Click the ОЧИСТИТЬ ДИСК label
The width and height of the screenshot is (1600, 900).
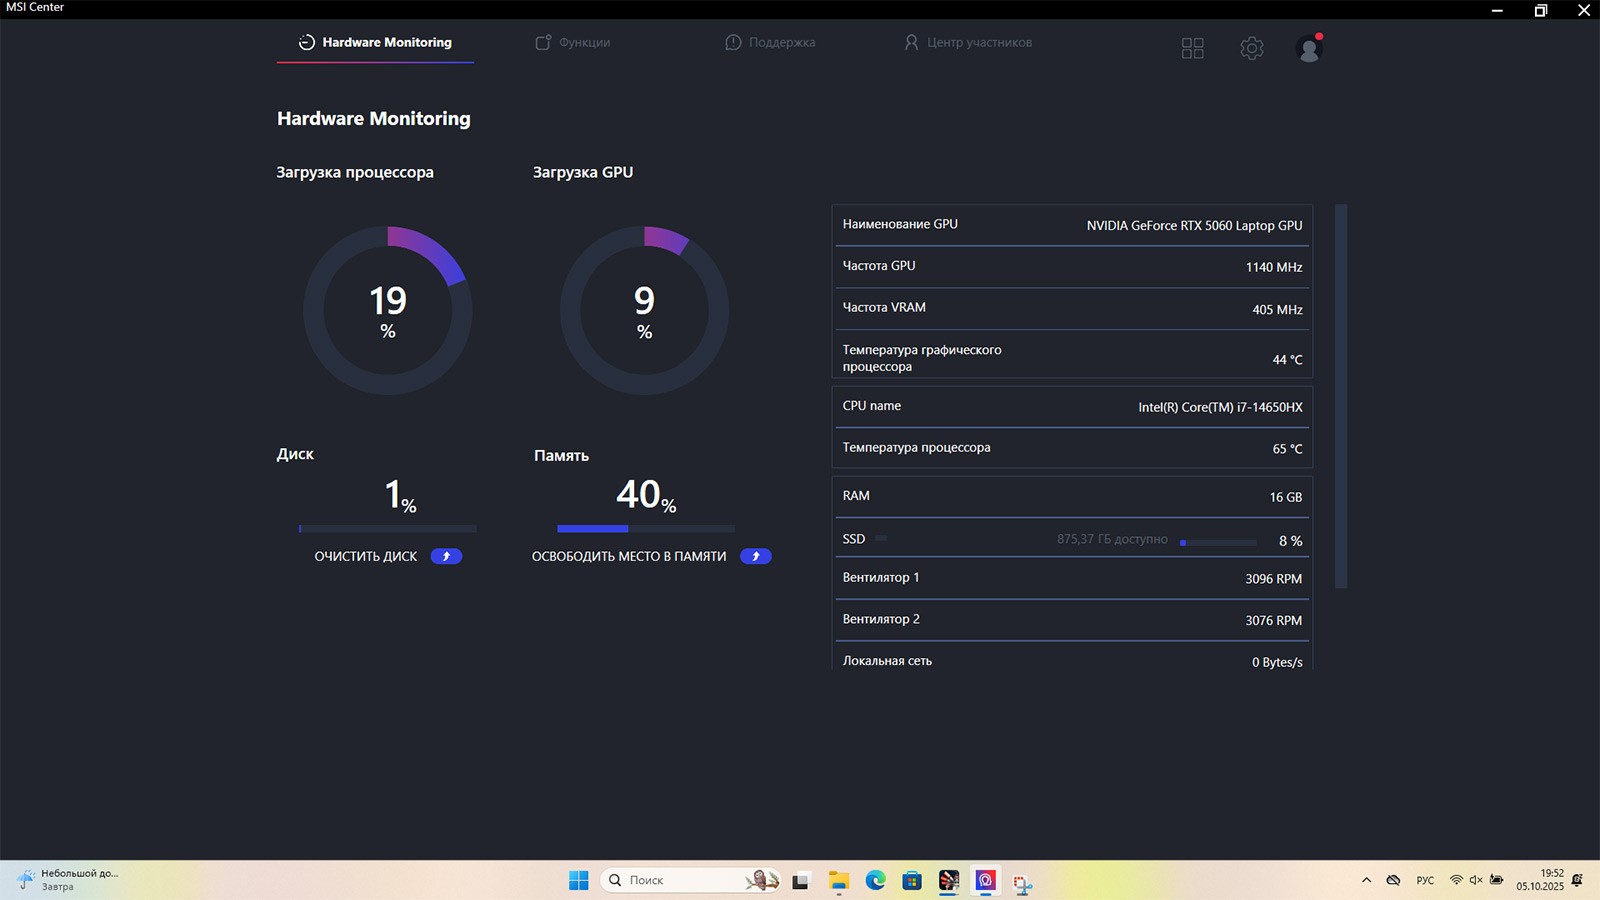366,556
